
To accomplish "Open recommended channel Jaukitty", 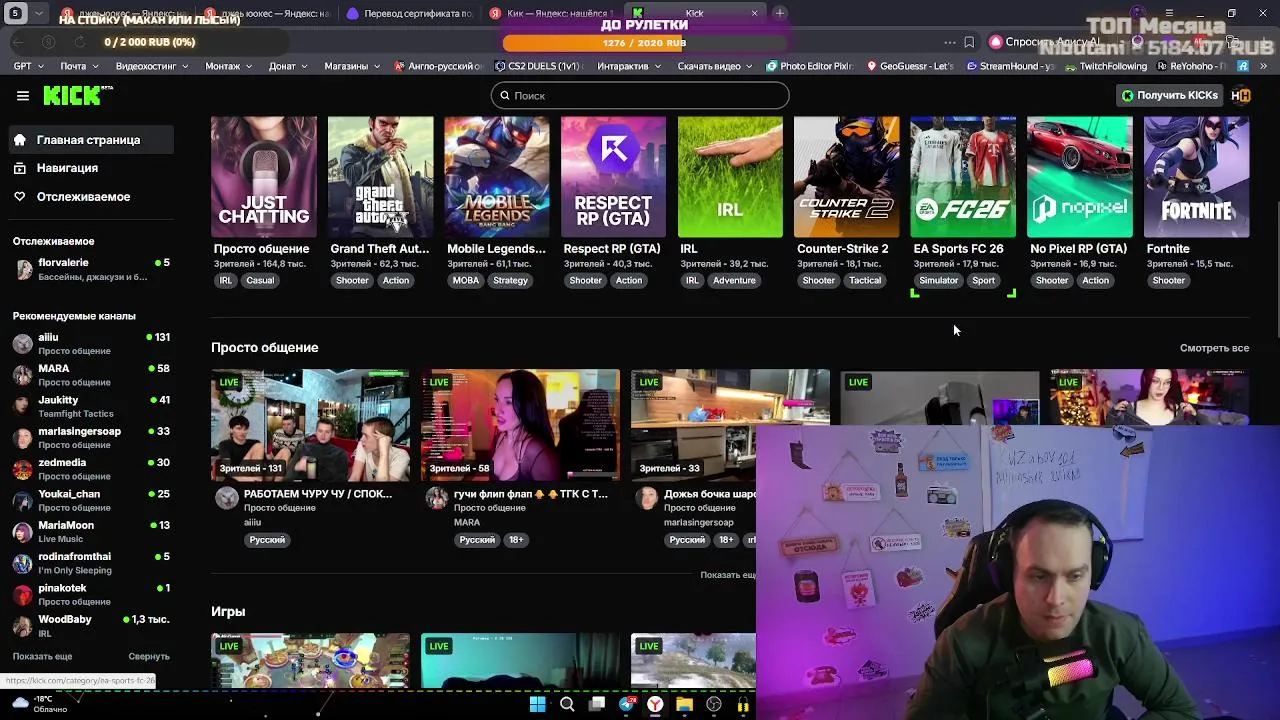I will pyautogui.click(x=90, y=406).
